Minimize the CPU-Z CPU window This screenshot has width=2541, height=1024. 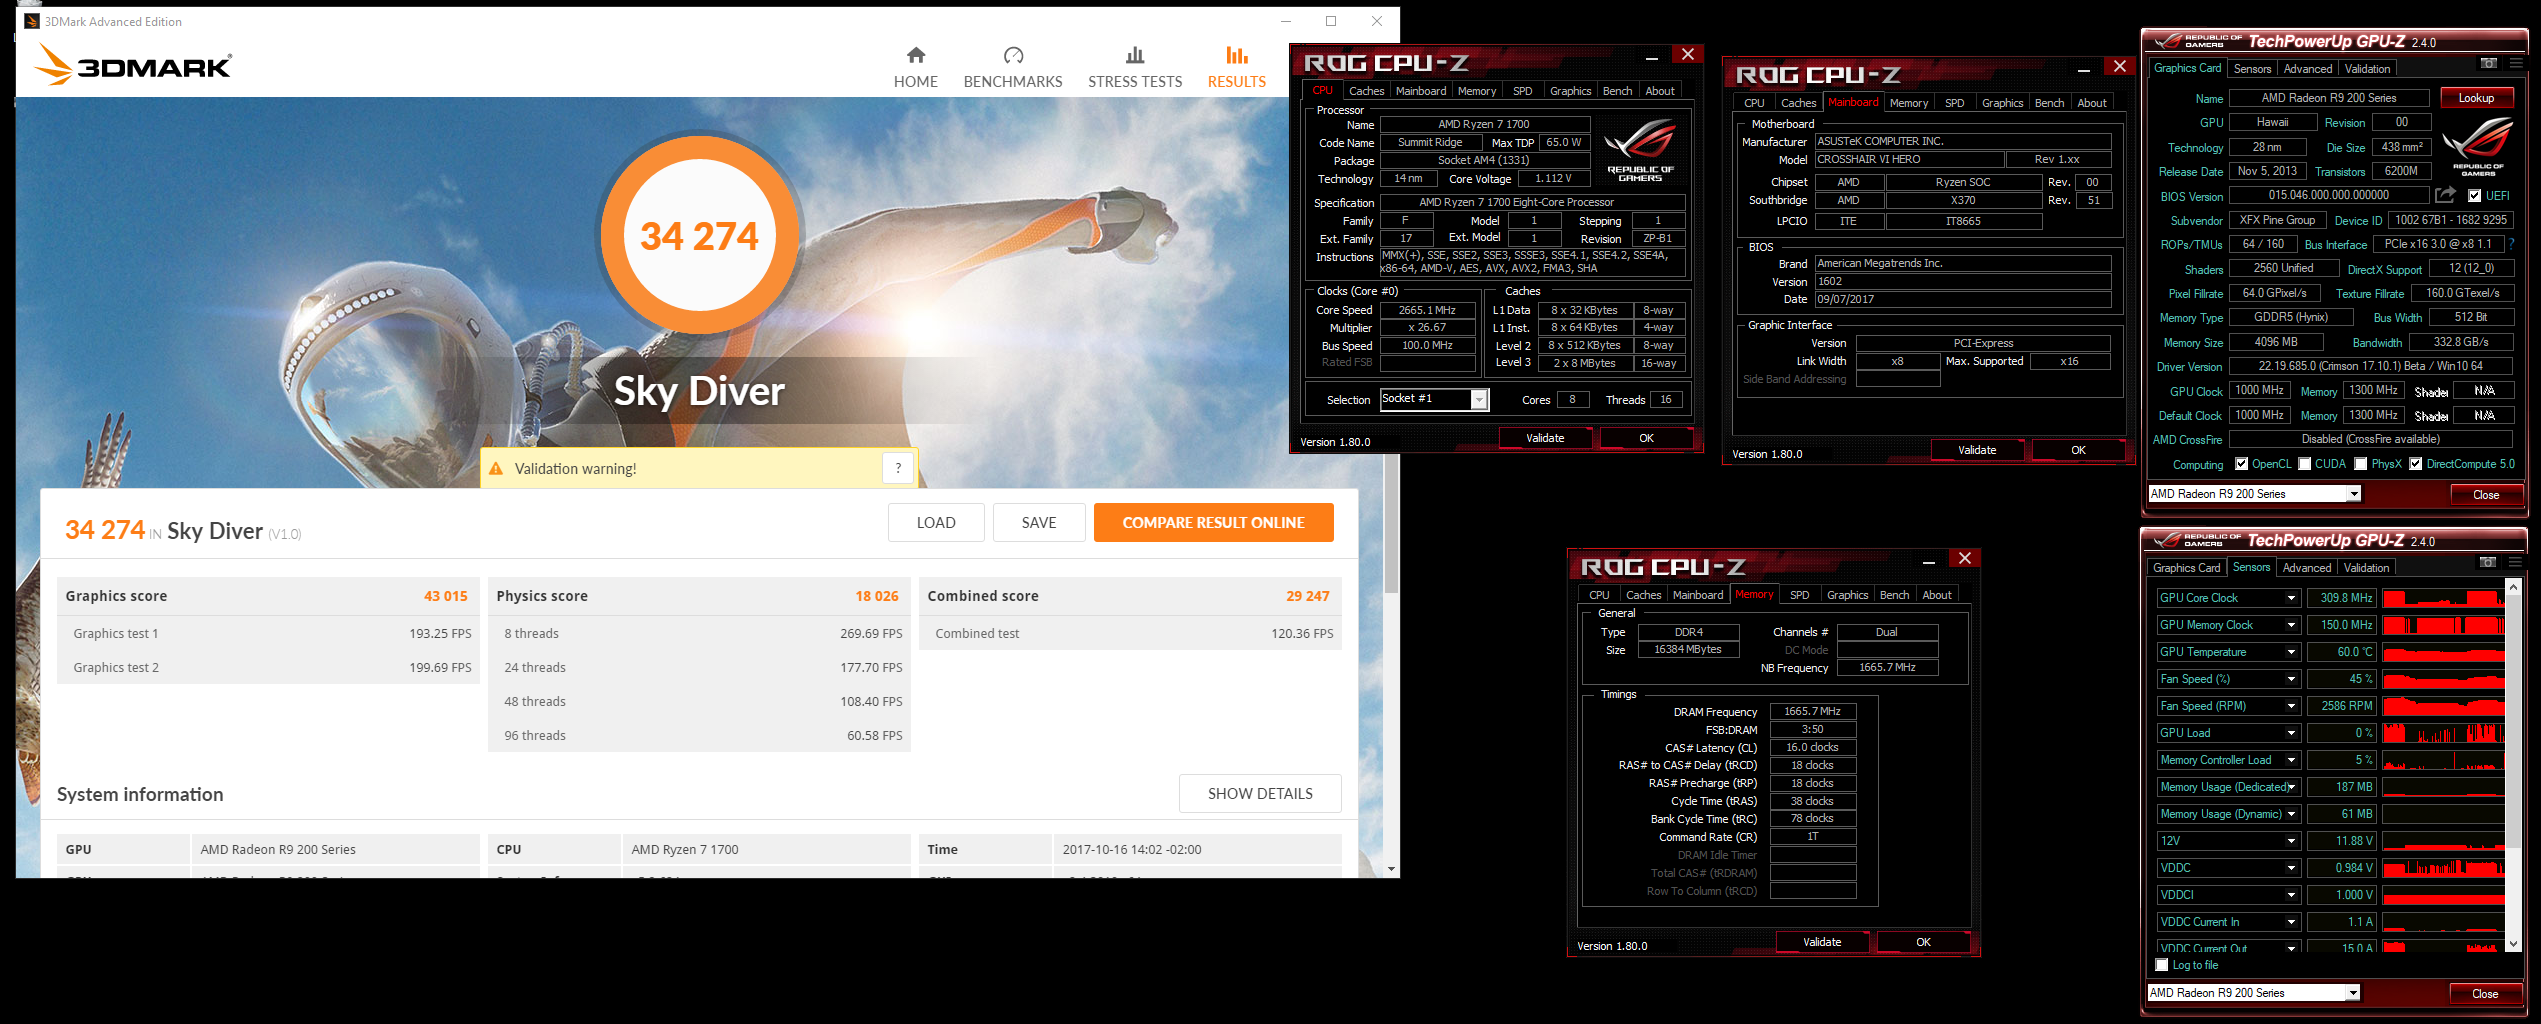(1652, 57)
